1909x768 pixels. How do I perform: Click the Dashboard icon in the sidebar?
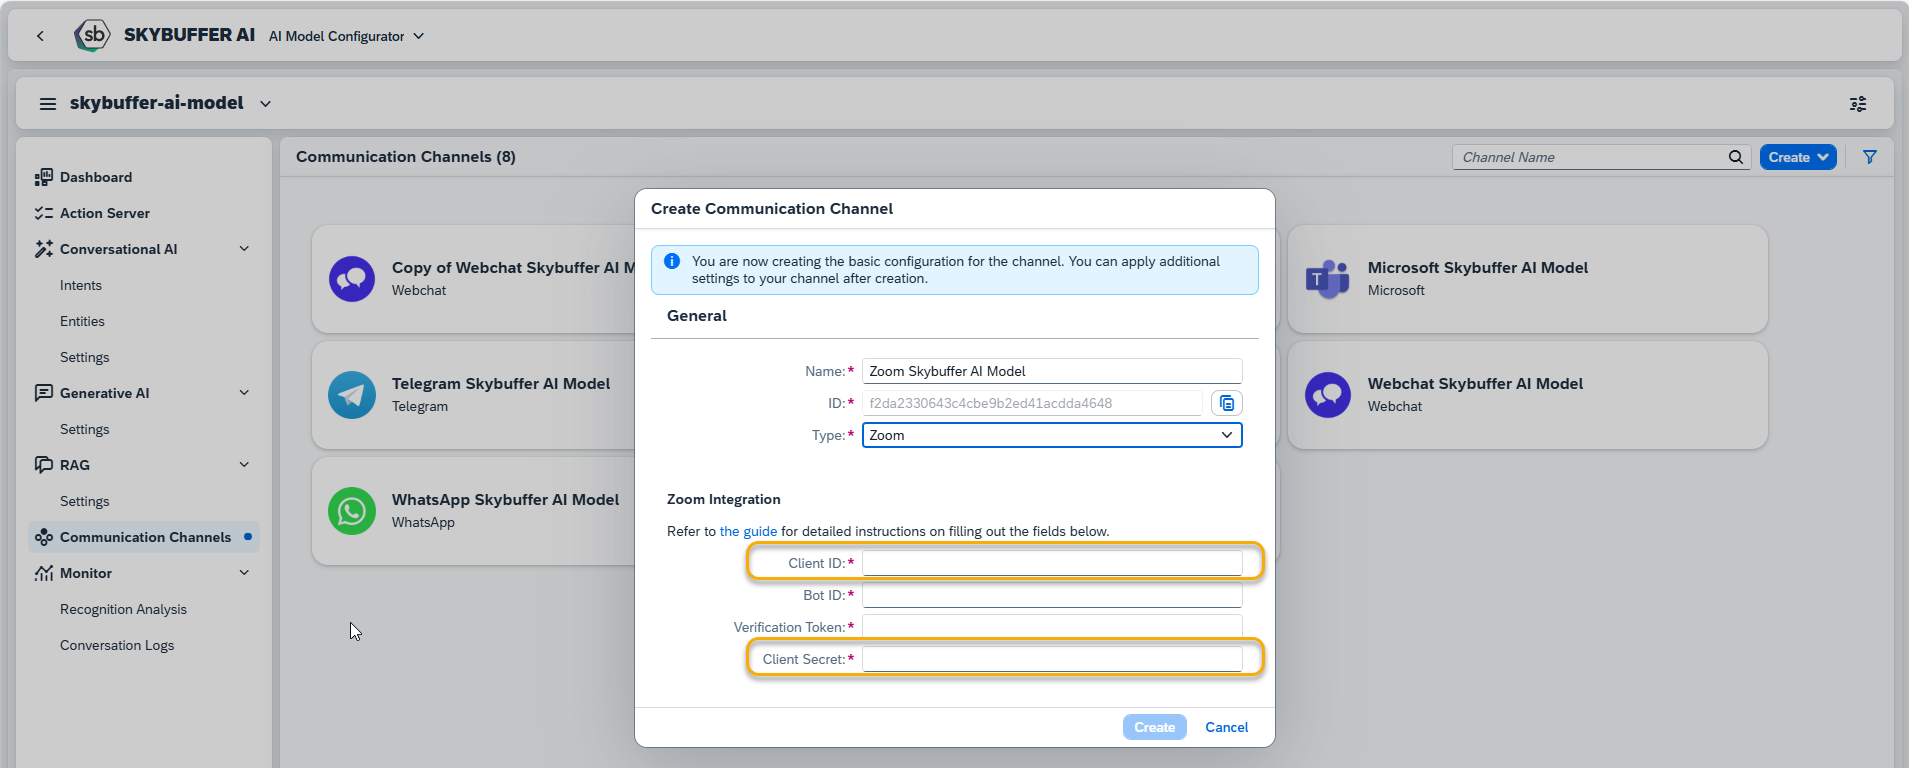pyautogui.click(x=43, y=177)
